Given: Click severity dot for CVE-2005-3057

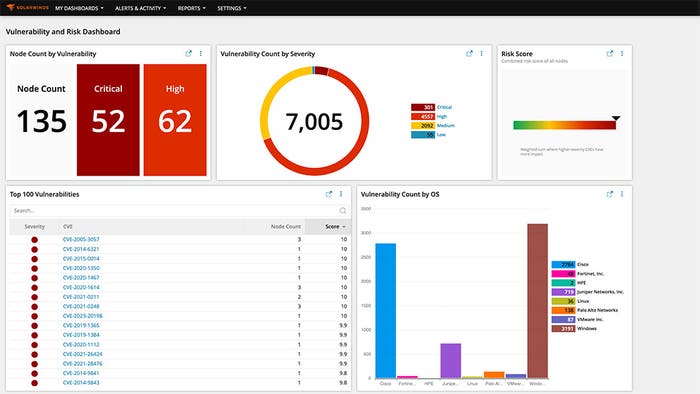Looking at the screenshot, I should coord(34,240).
